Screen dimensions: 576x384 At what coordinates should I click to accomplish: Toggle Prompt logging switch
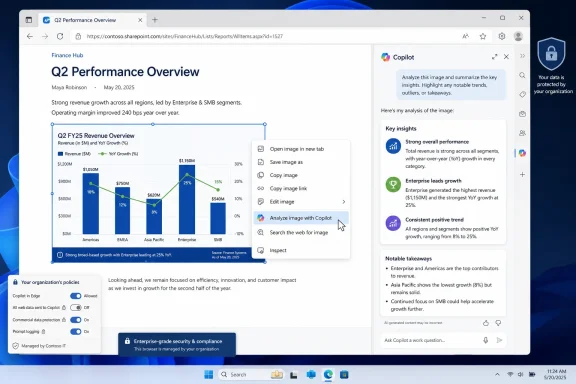click(x=76, y=331)
